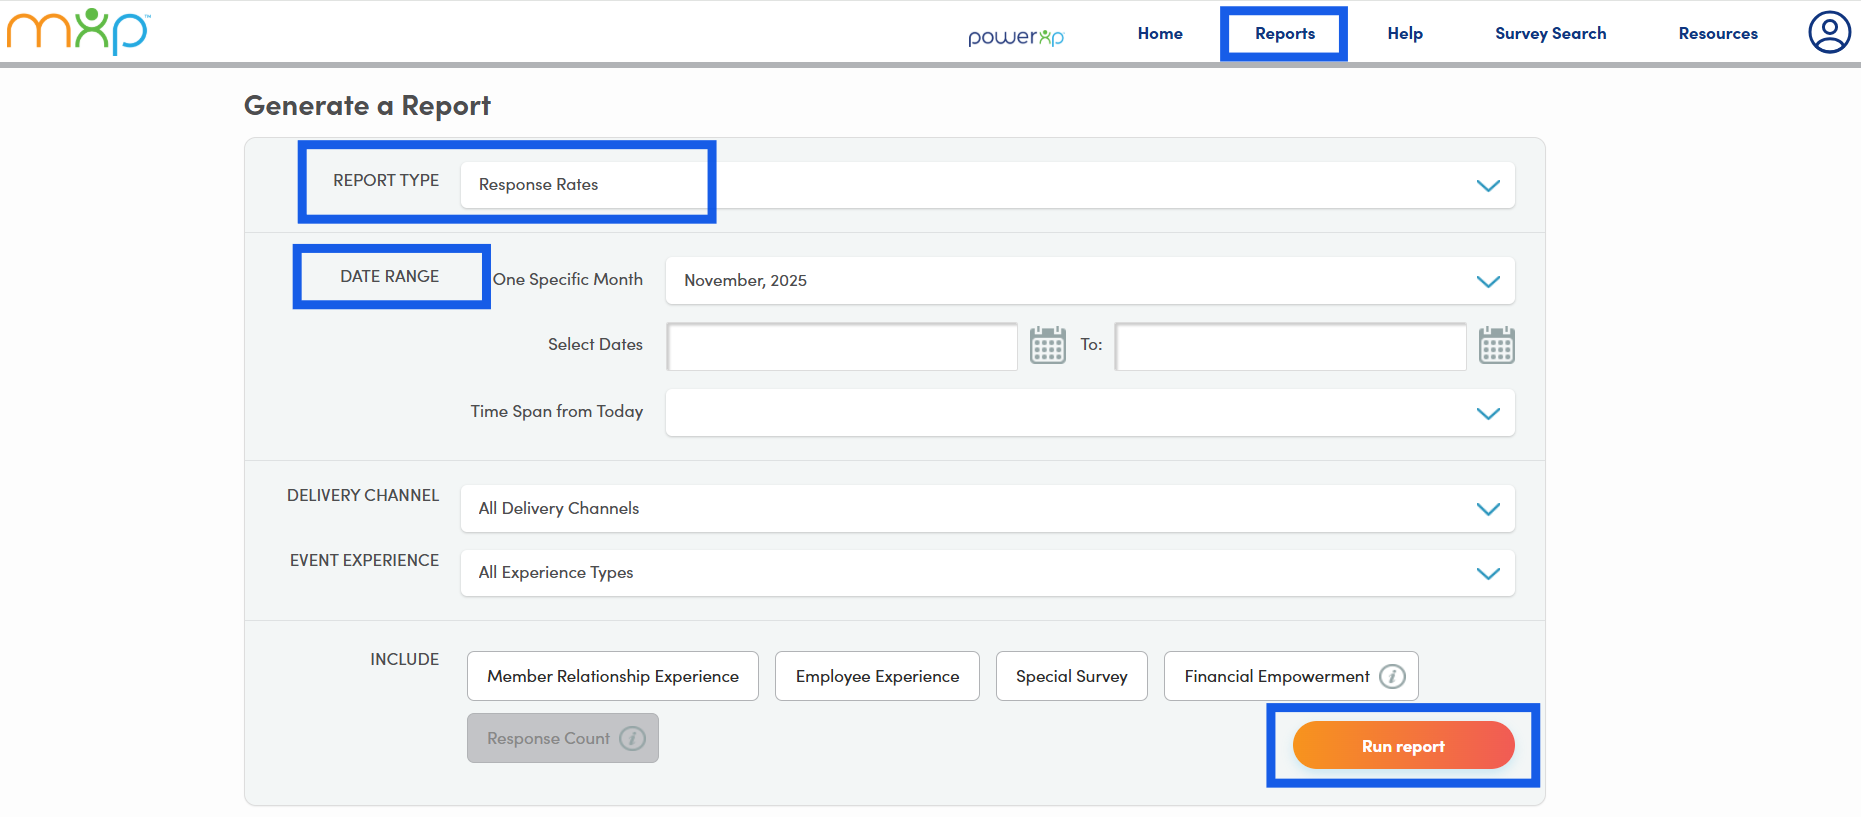Open the Resources navigation link
The height and width of the screenshot is (817, 1861).
1717,34
